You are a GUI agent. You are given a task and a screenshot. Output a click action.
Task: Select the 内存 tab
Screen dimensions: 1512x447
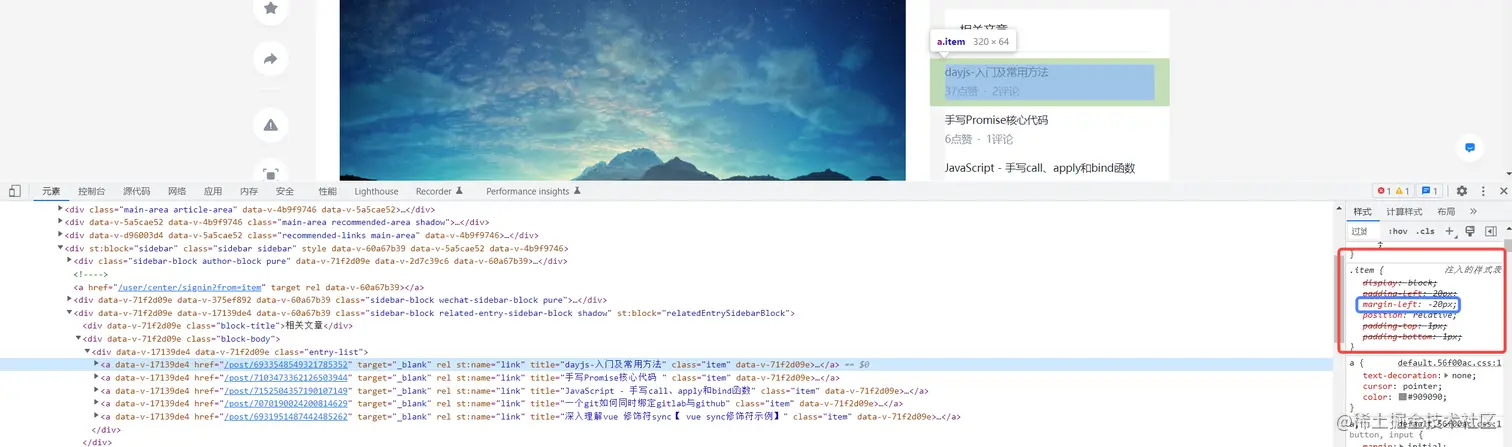click(x=249, y=191)
